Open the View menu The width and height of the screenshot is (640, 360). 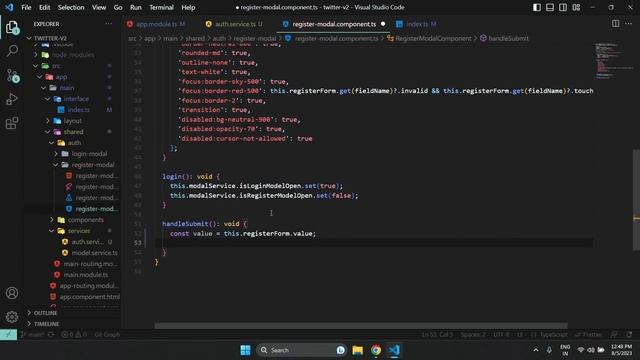tap(99, 7)
